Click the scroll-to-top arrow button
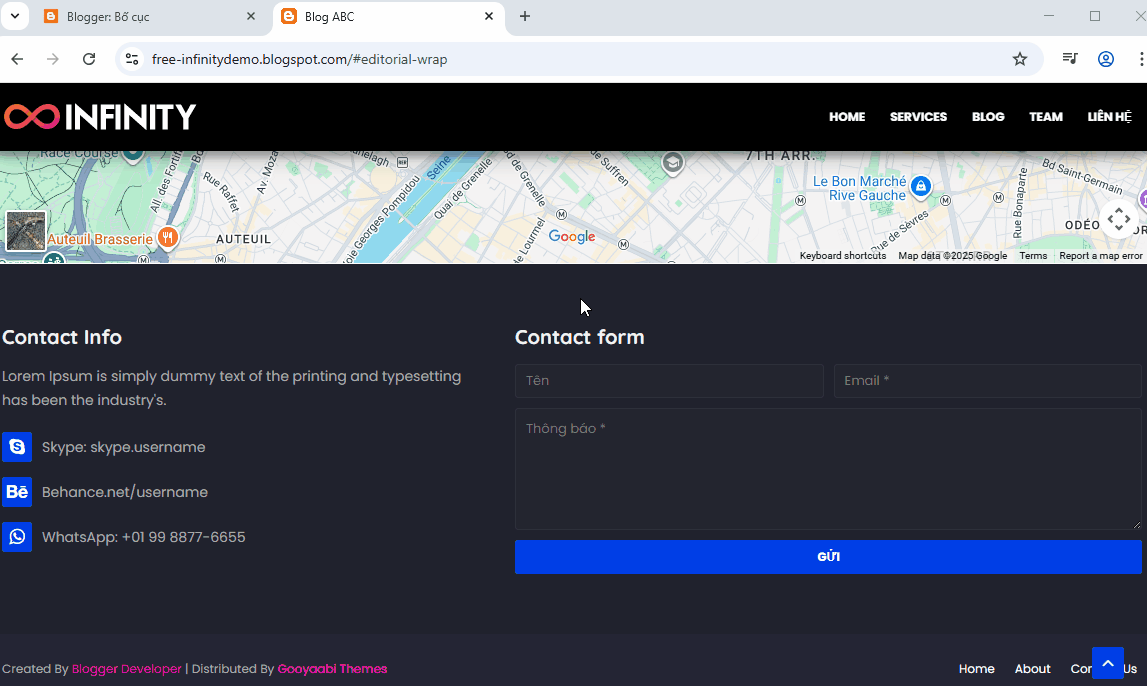The image size is (1147, 686). (x=1107, y=663)
